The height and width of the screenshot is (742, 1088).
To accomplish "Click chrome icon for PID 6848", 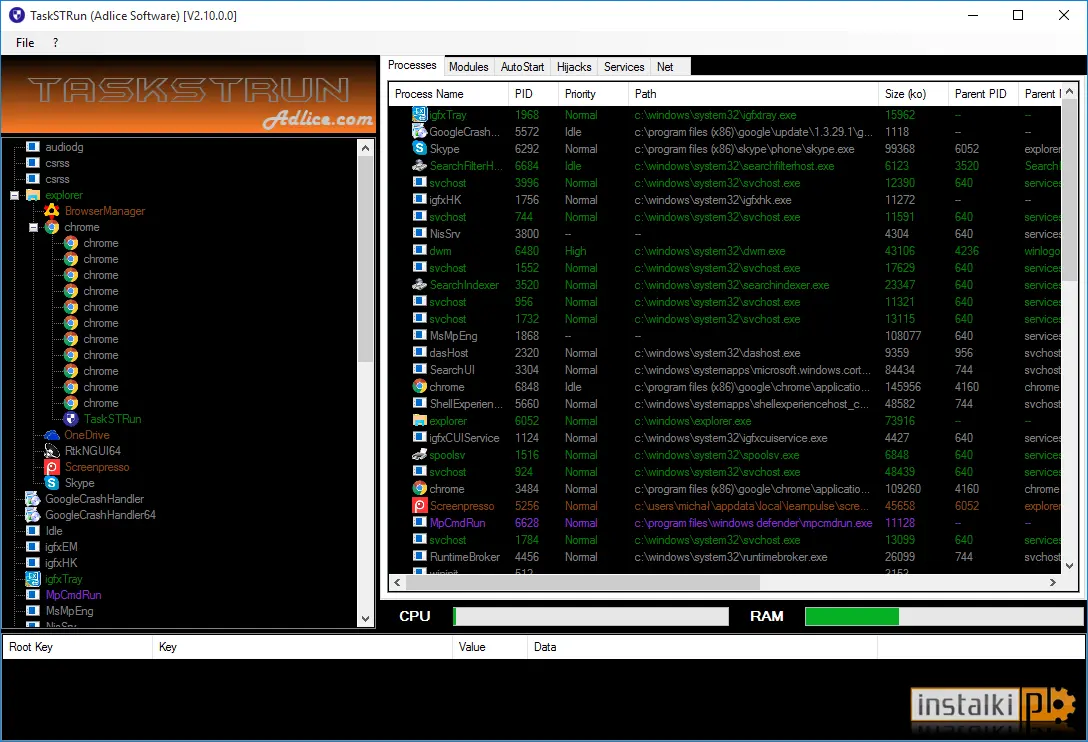I will (419, 387).
